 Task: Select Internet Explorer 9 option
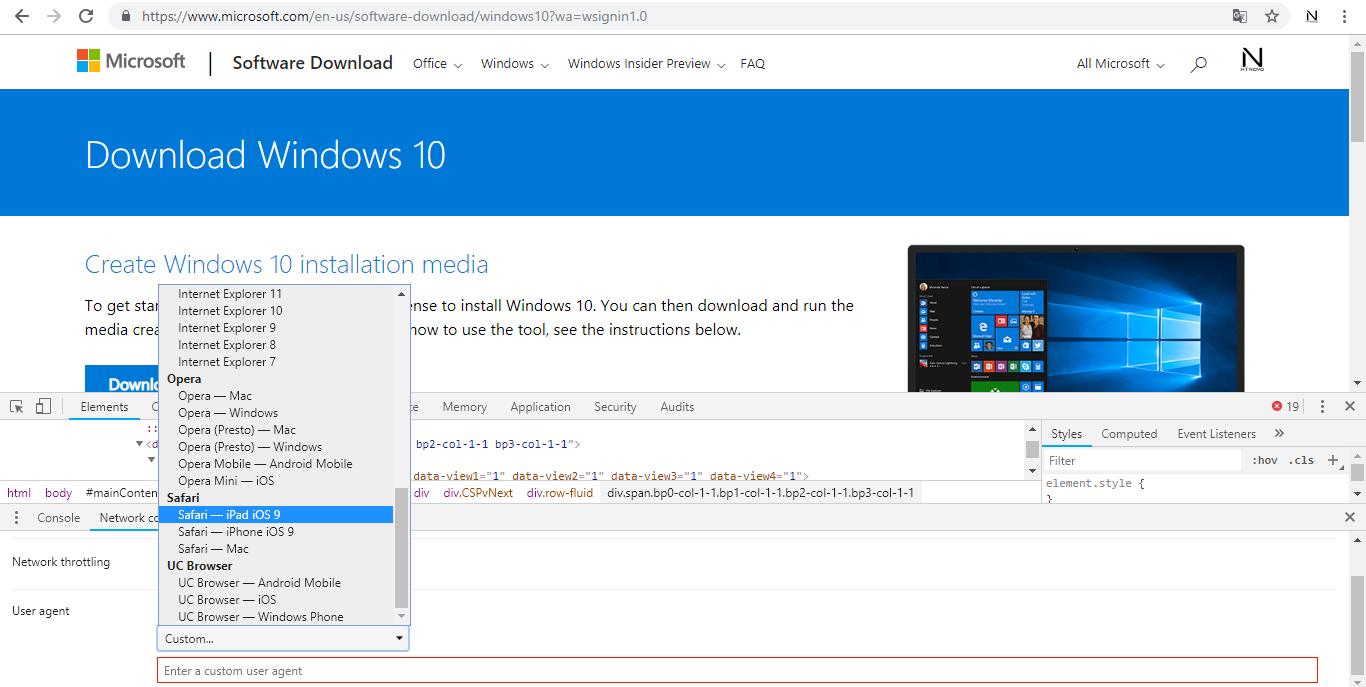click(276, 327)
